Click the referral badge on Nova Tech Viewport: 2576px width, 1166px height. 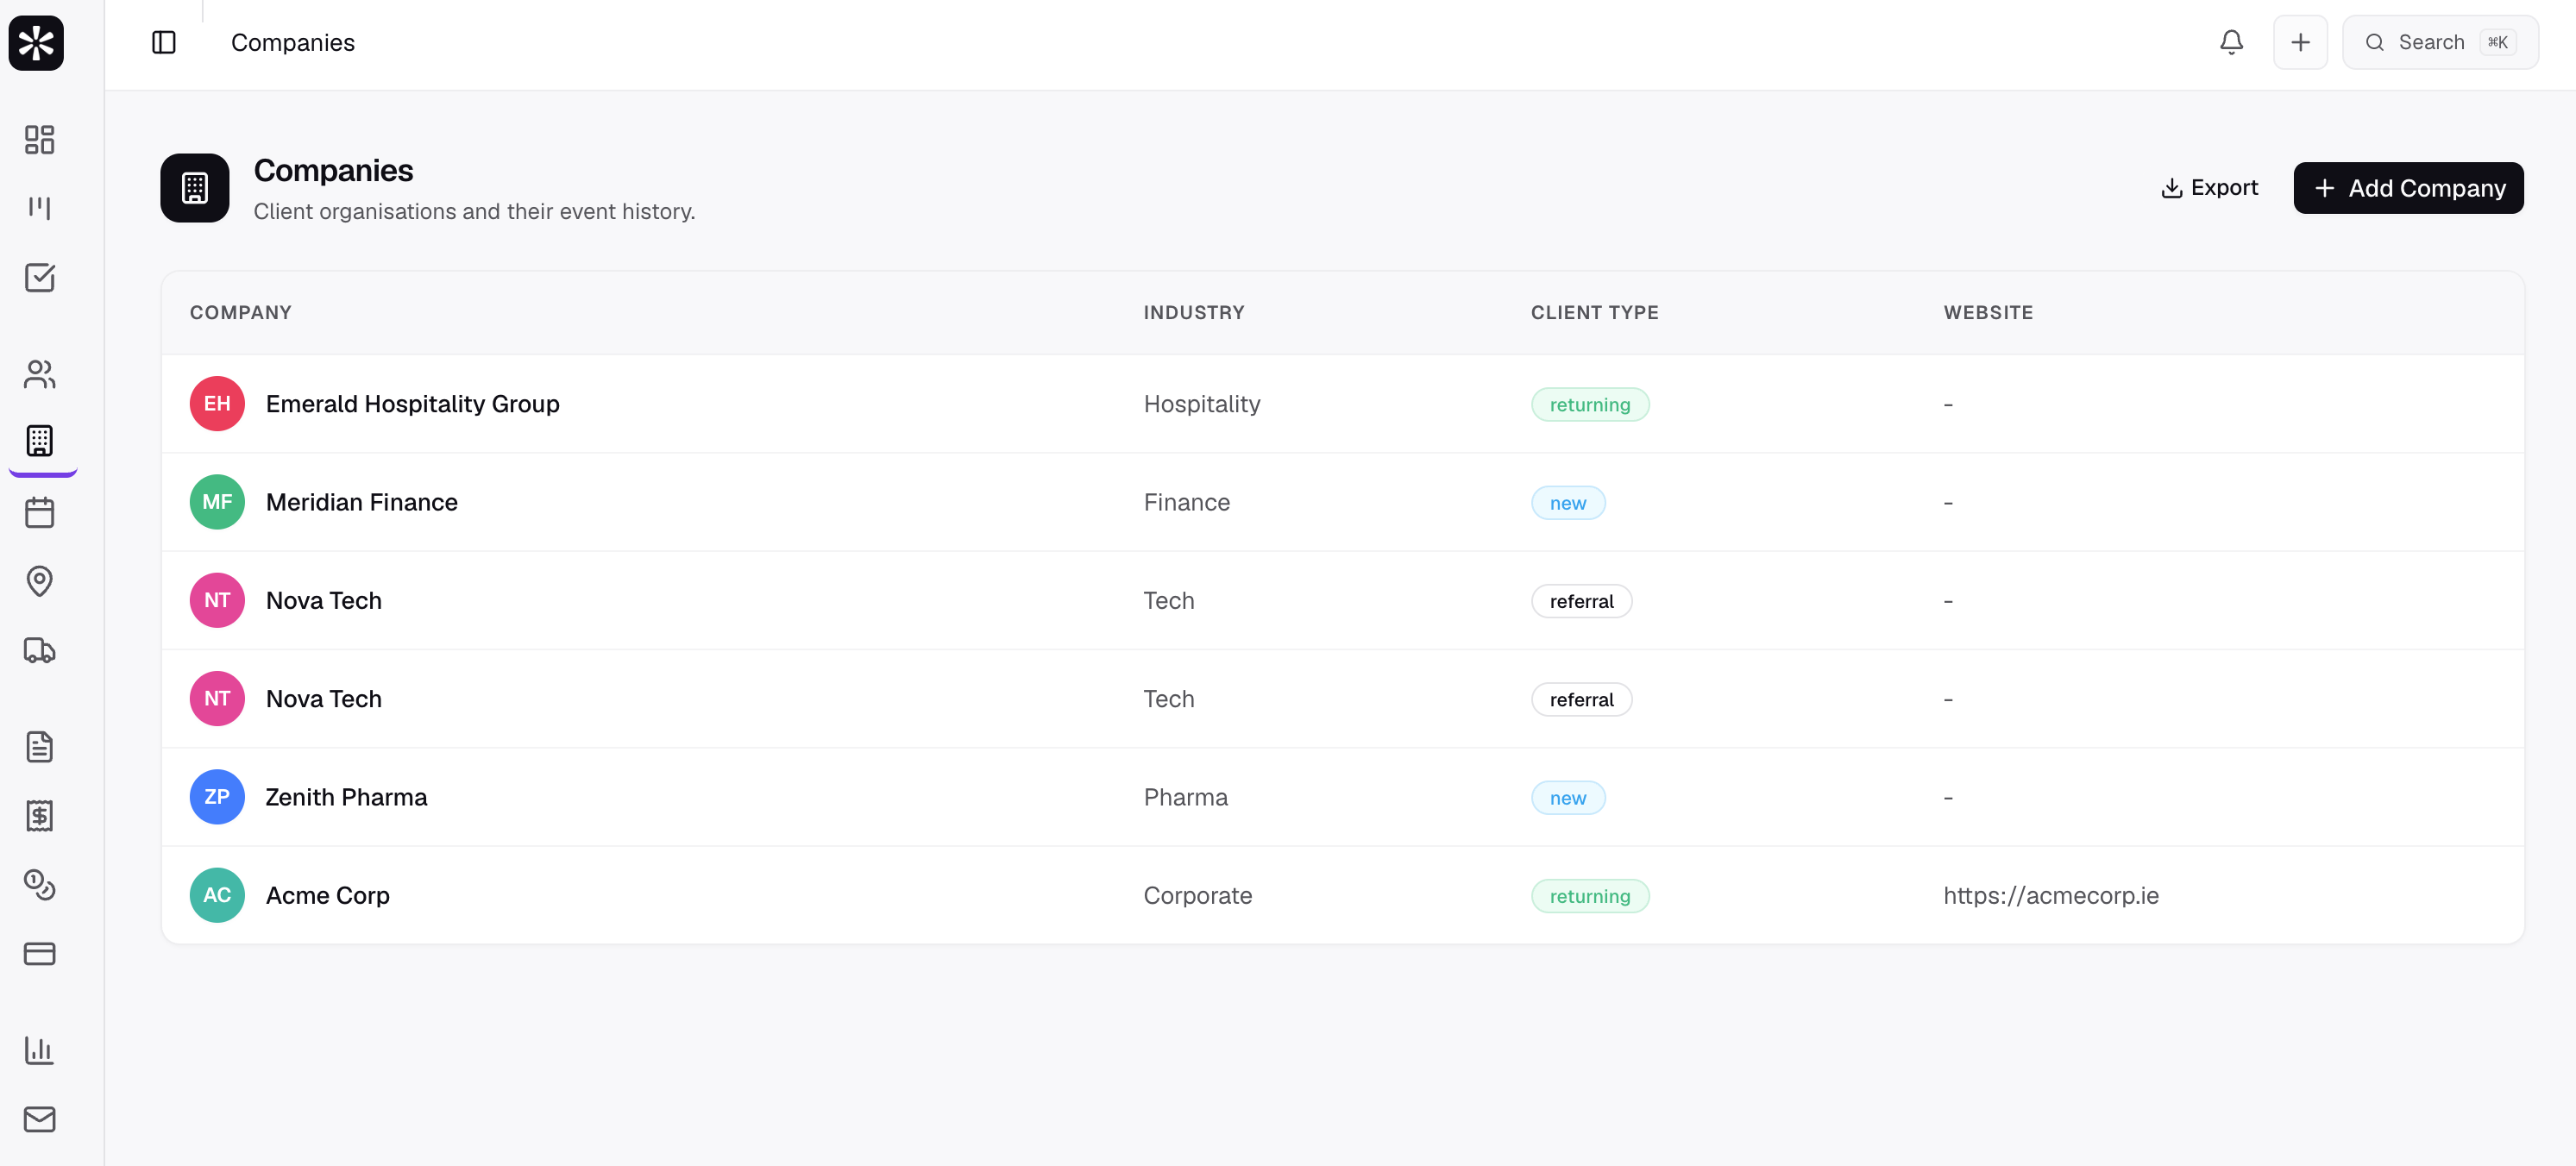point(1581,600)
